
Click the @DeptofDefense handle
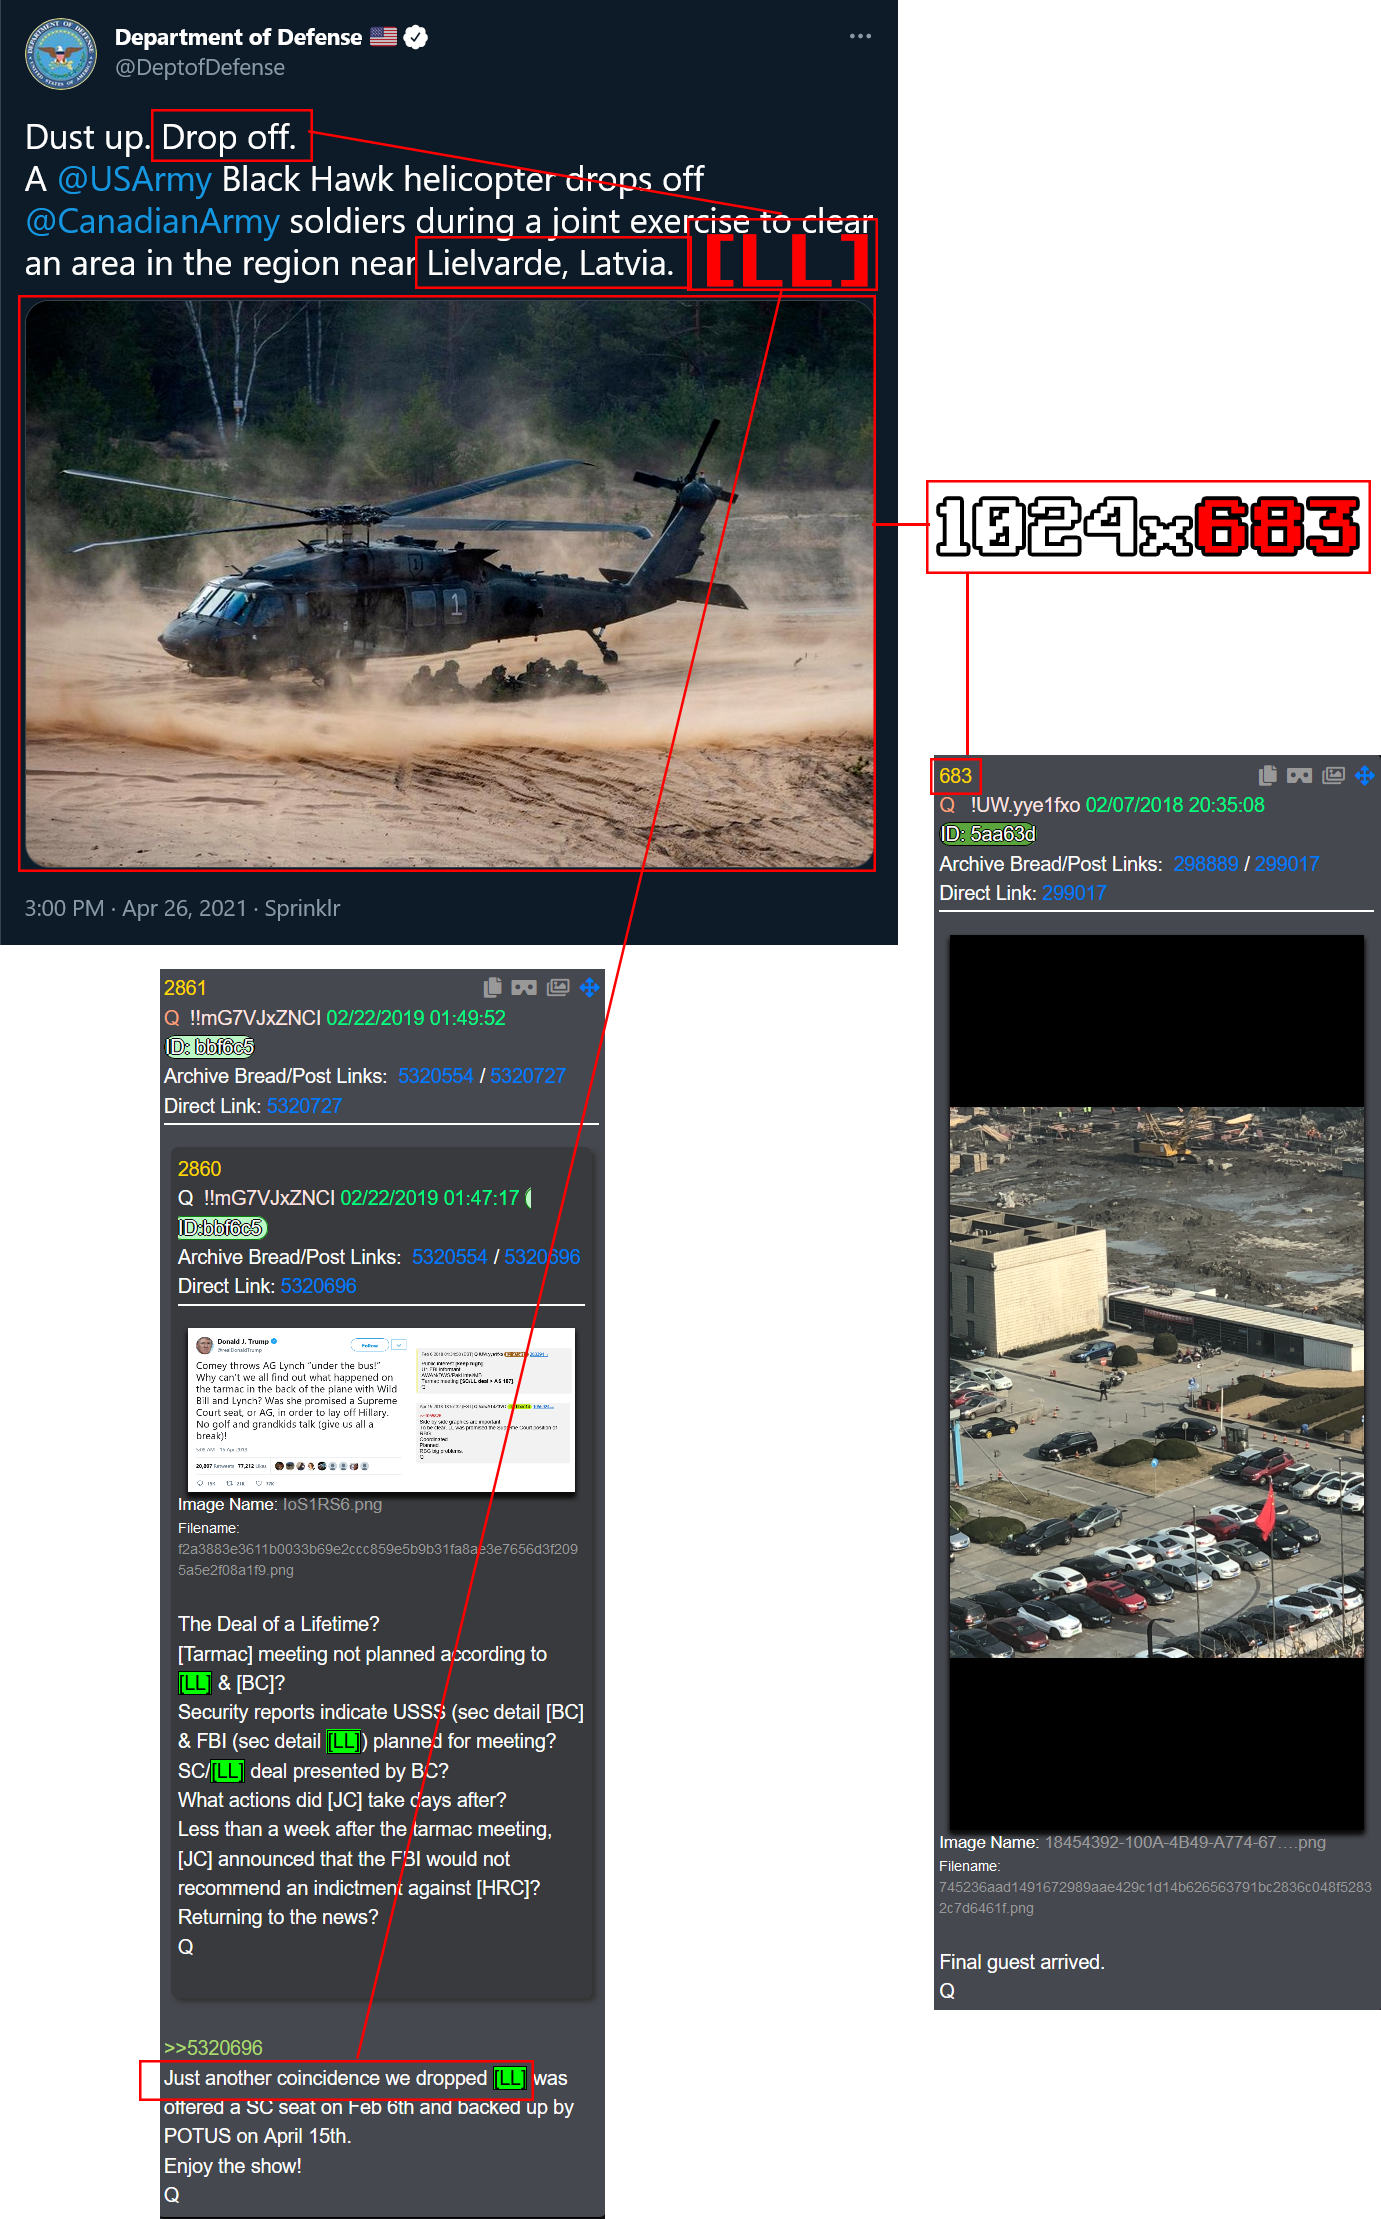click(200, 67)
